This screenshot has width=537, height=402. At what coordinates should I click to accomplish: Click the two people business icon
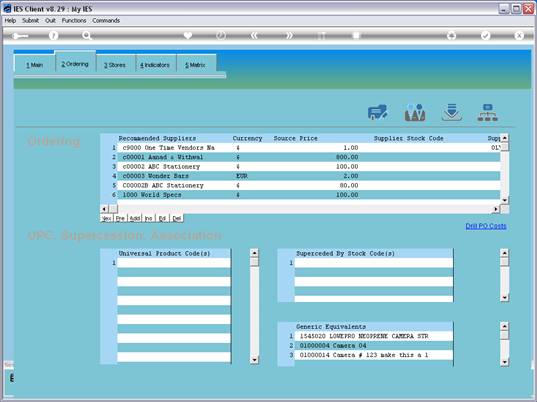(x=415, y=113)
